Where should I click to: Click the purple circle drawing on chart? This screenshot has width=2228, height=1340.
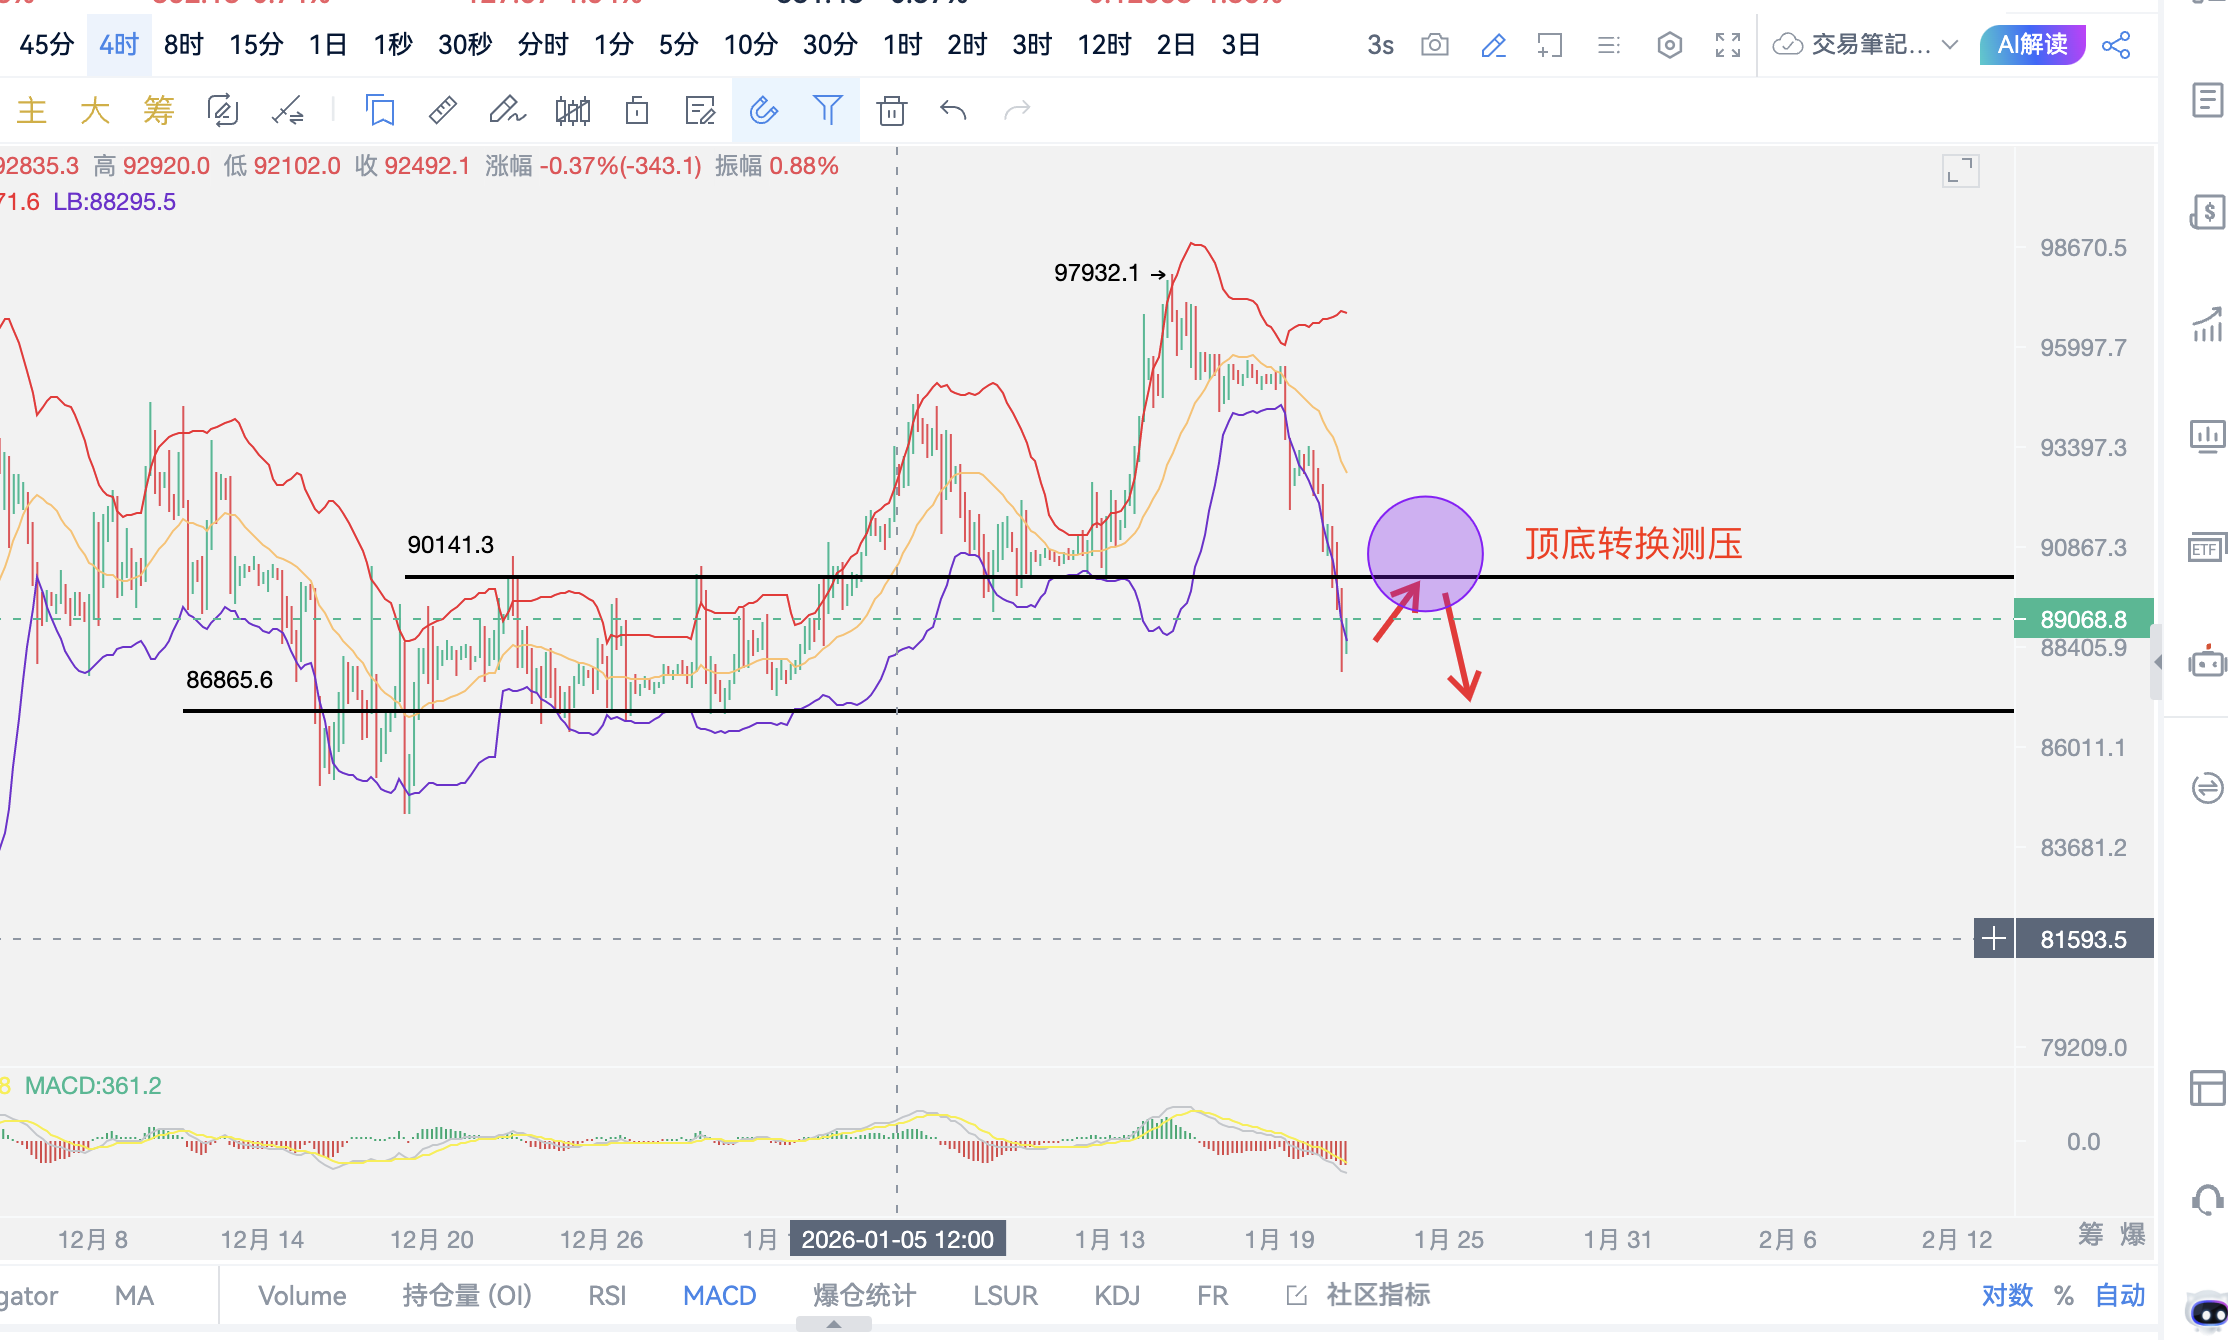click(x=1425, y=540)
